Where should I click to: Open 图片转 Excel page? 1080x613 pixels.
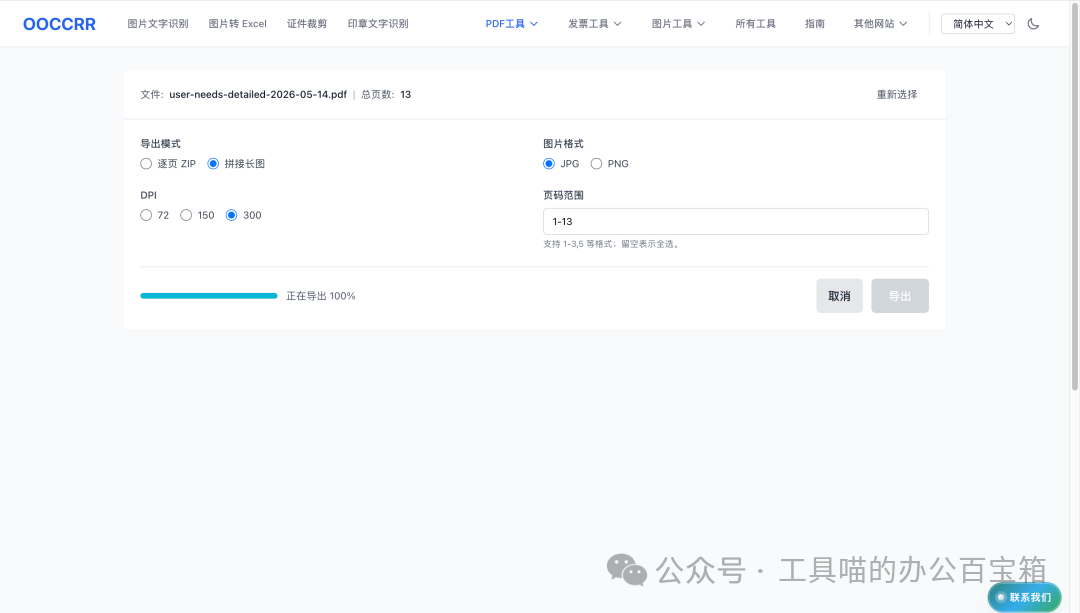tap(238, 23)
